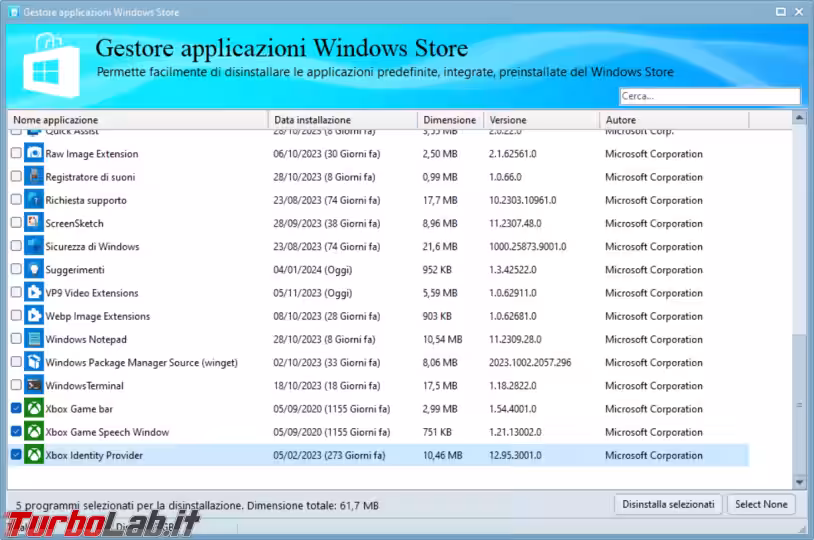The image size is (814, 540).
Task: Click the VP9 Video Extensions icon
Action: click(34, 293)
